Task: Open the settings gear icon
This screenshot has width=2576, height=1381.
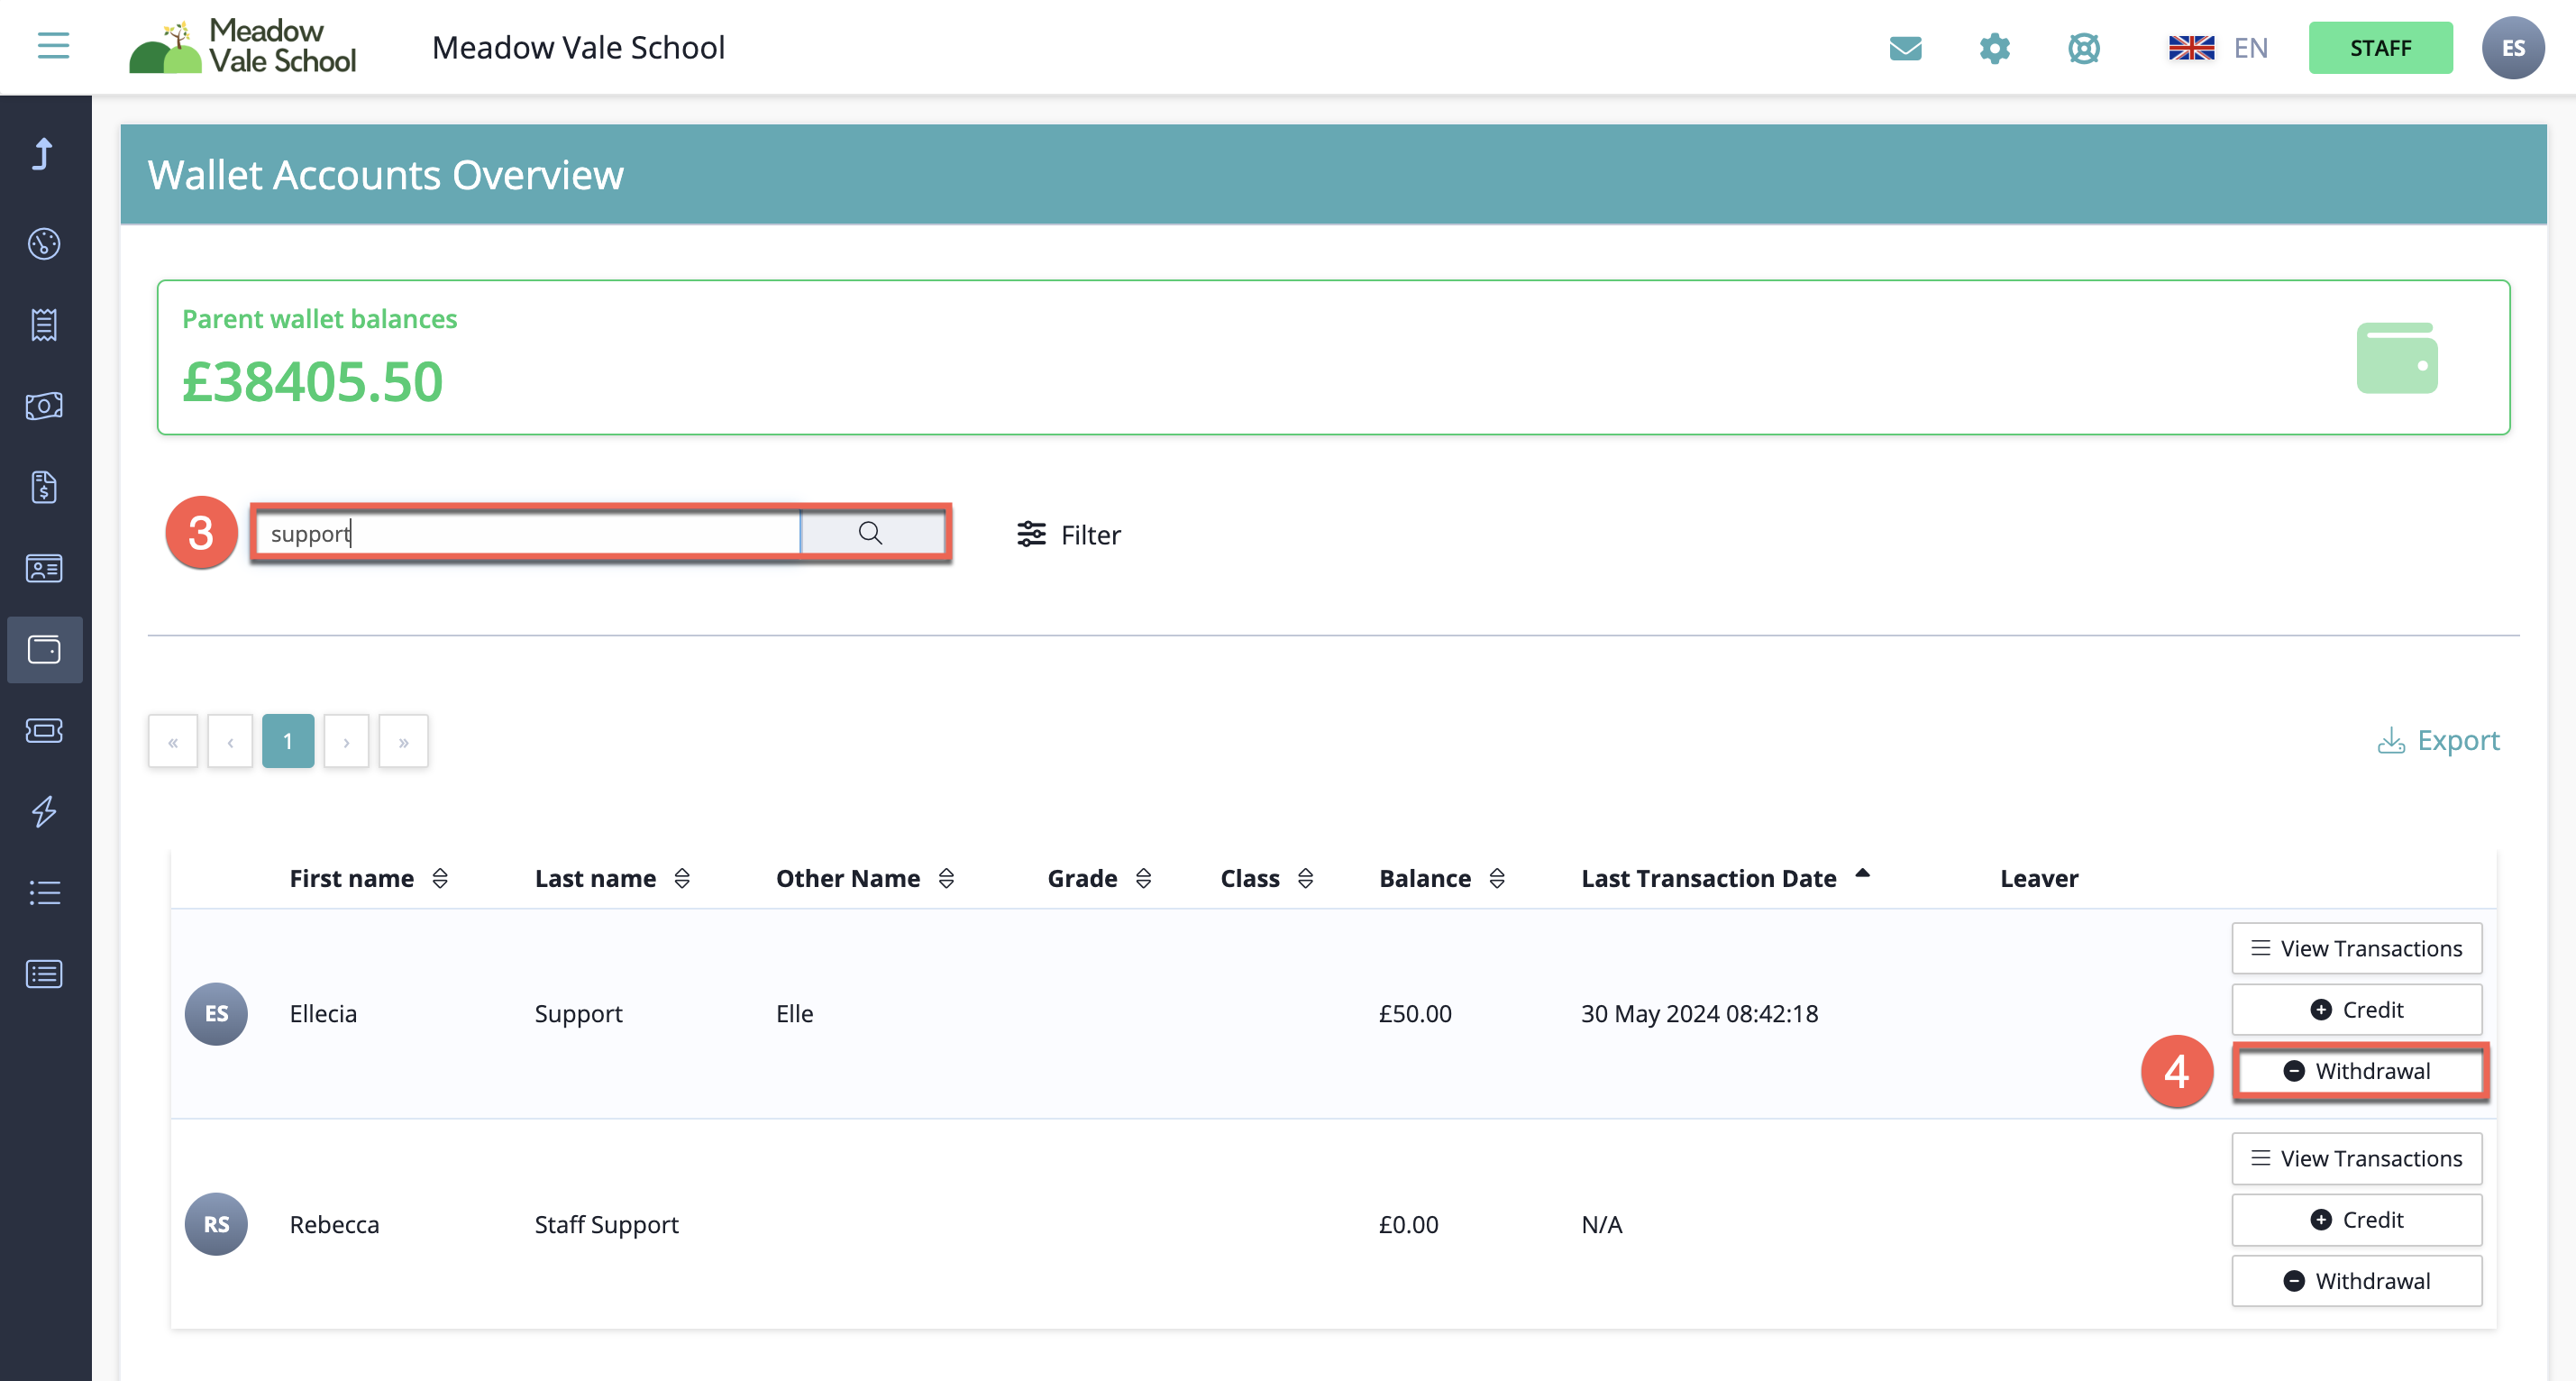Action: 1994,48
